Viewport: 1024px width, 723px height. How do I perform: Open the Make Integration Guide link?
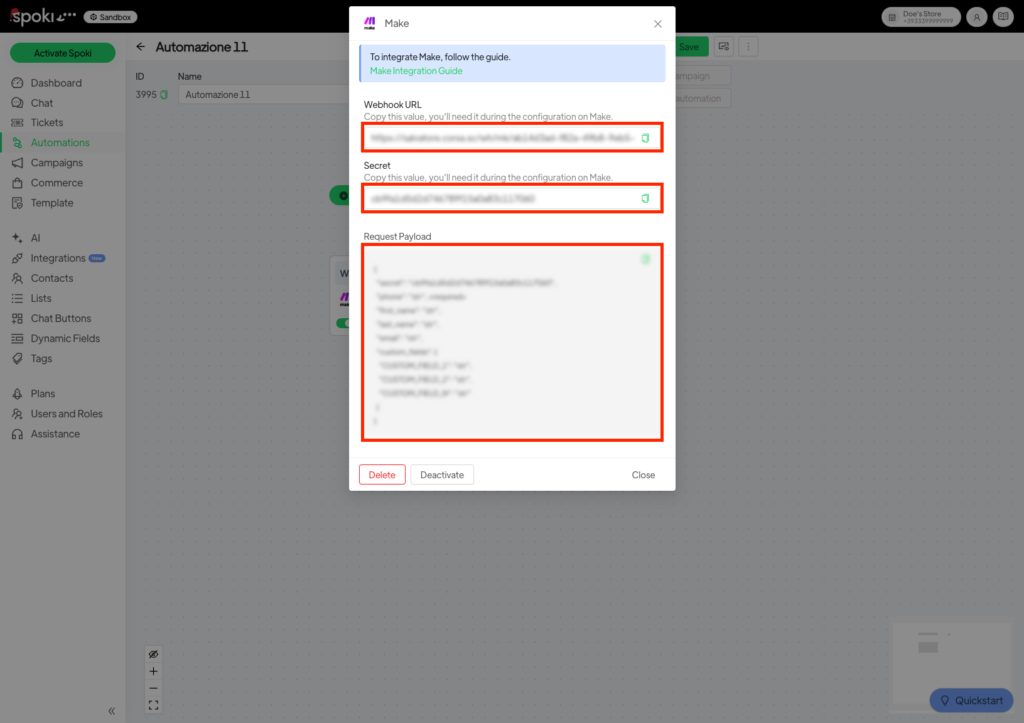tap(416, 71)
